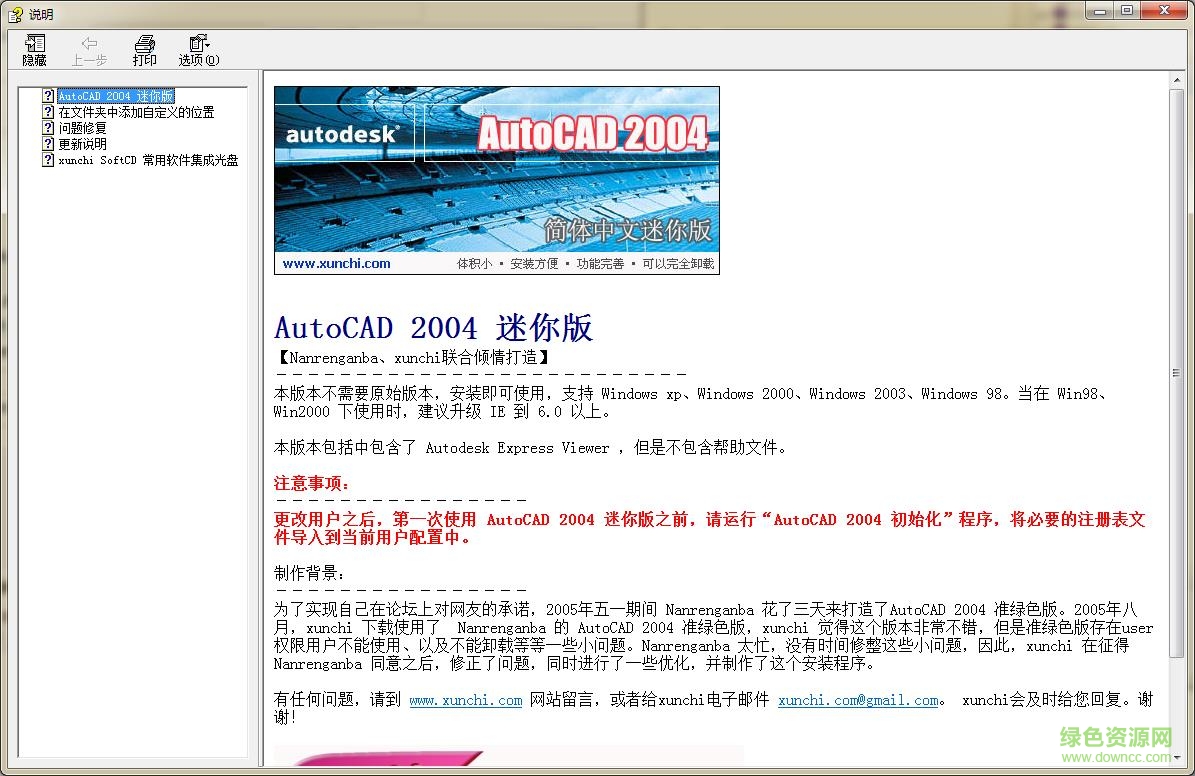Viewport: 1195px width, 776px height.
Task: Click the question mark icon beside 更新说明
Action: pyautogui.click(x=49, y=143)
